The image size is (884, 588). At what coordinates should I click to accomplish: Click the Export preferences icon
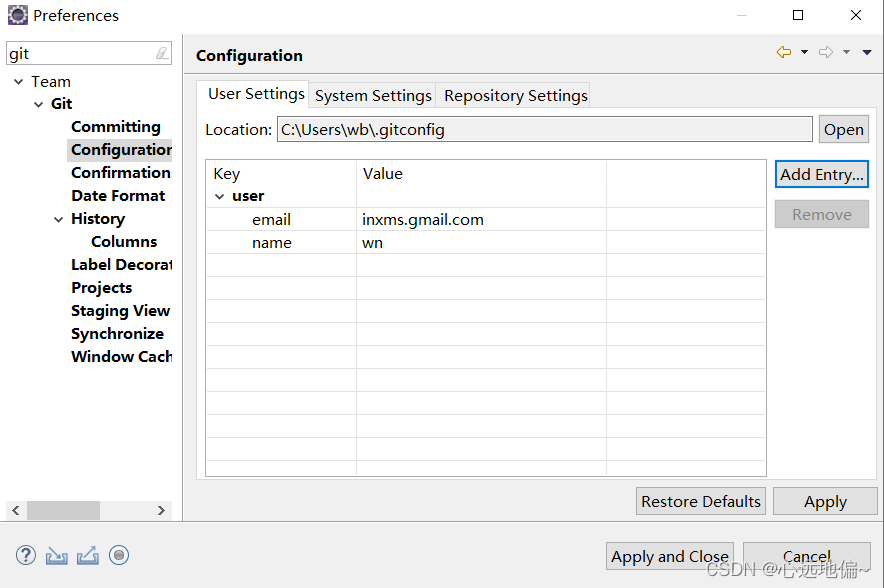tap(87, 556)
